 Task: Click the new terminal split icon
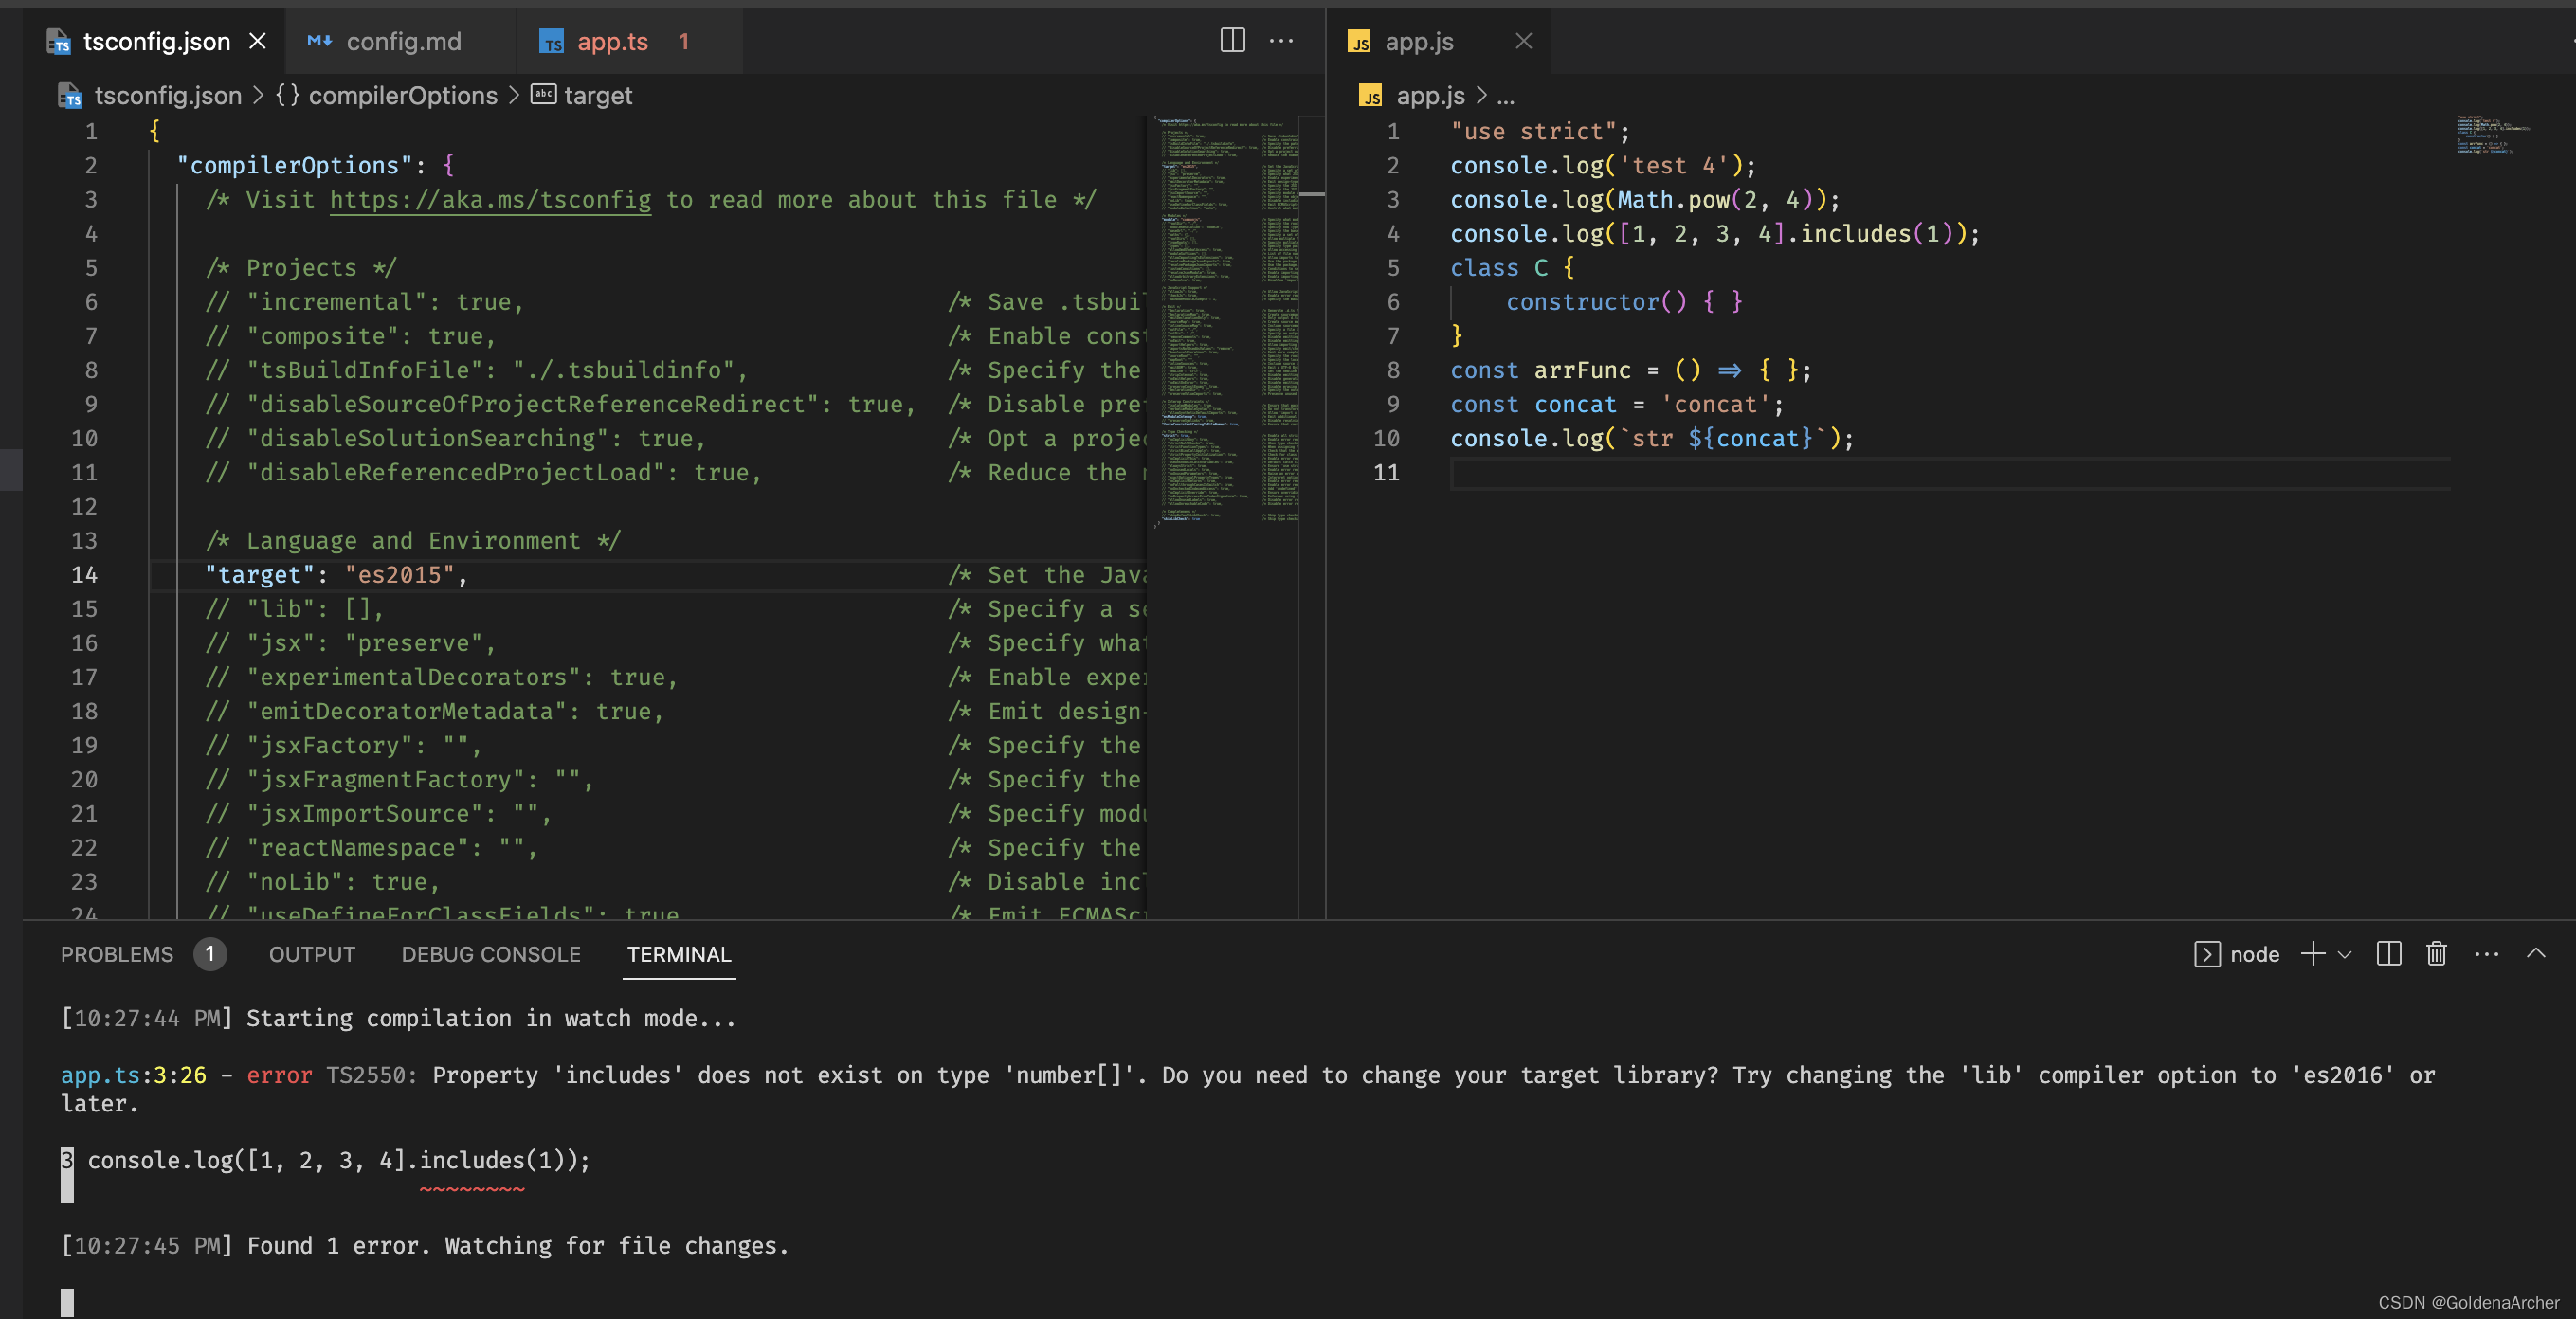pos(2387,954)
